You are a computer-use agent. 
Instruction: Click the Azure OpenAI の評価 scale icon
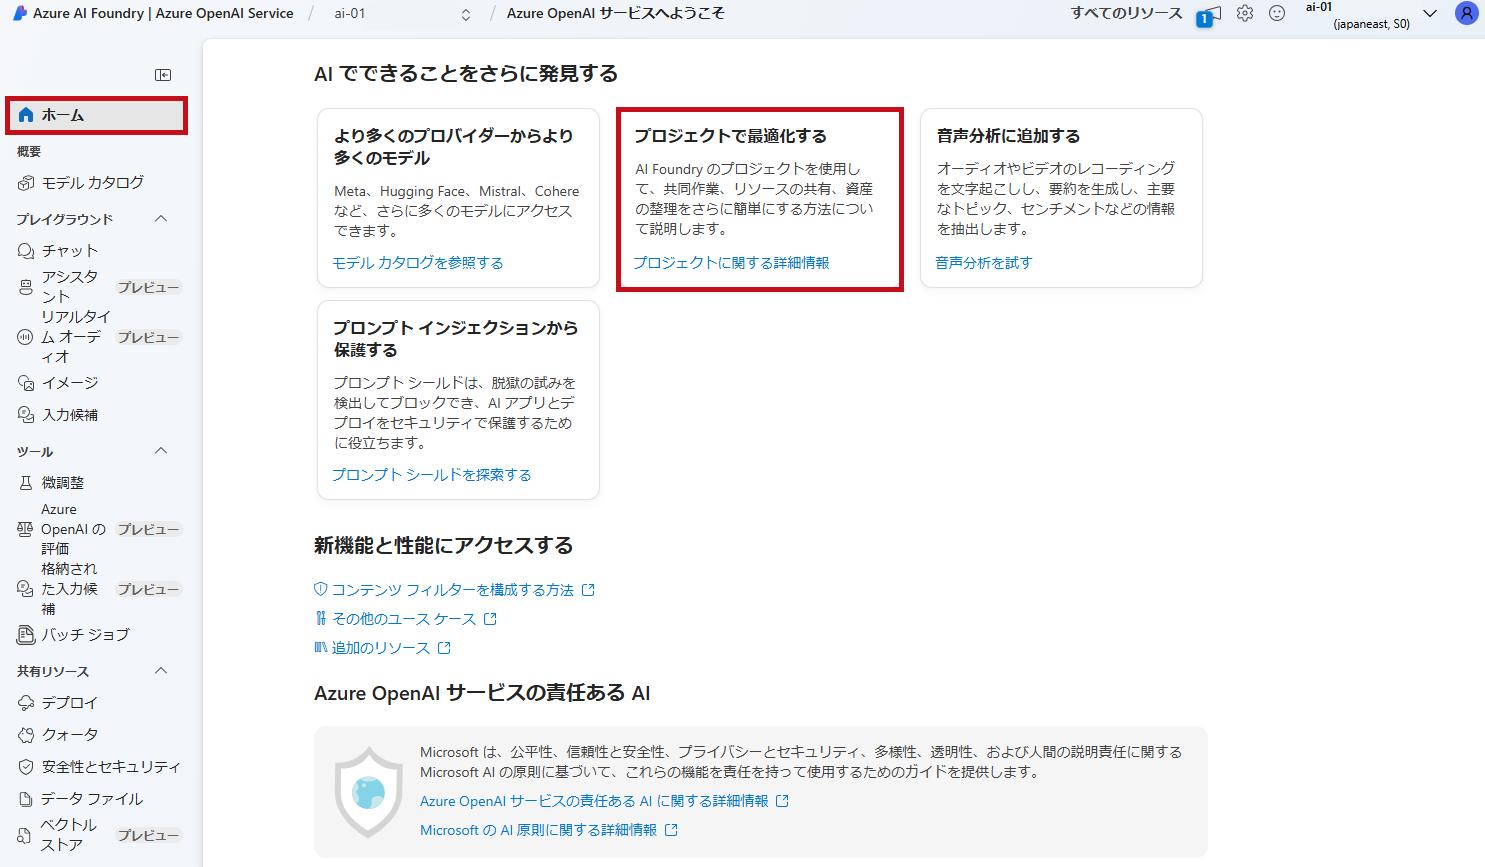pyautogui.click(x=26, y=529)
